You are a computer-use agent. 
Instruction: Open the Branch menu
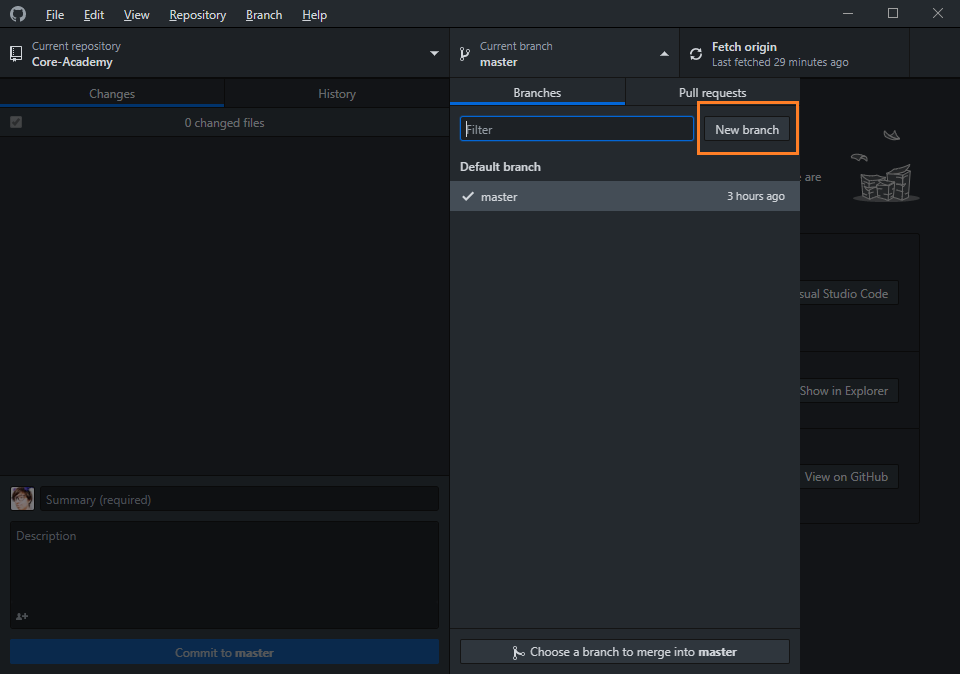(264, 15)
